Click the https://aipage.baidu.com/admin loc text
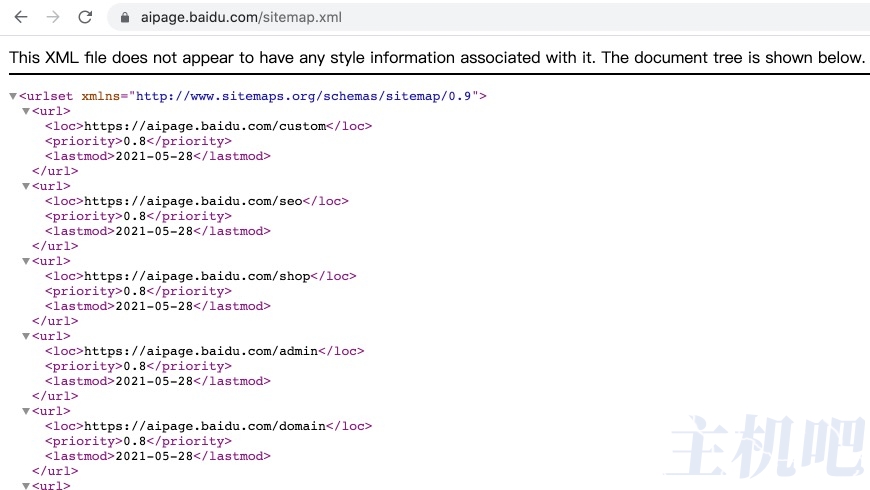 (201, 351)
